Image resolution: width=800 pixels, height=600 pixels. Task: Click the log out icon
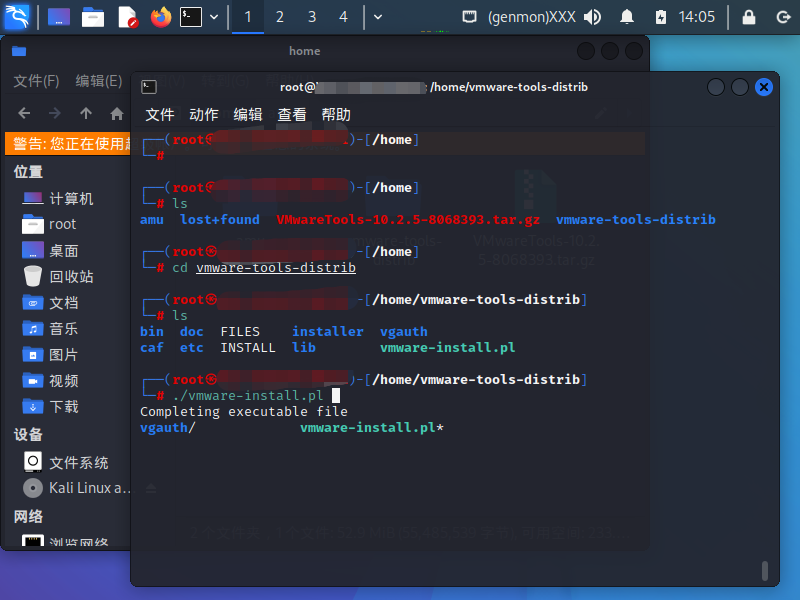tap(783, 17)
